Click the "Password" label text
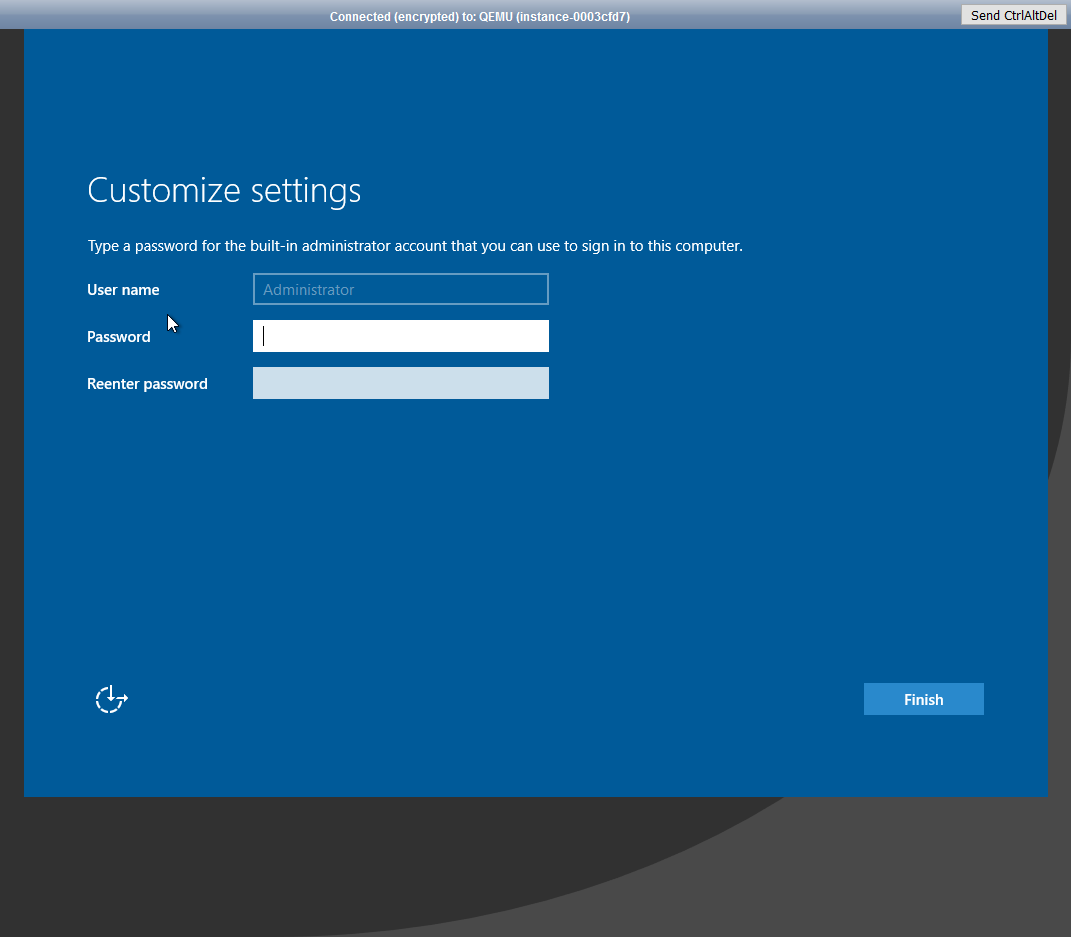 pos(118,337)
